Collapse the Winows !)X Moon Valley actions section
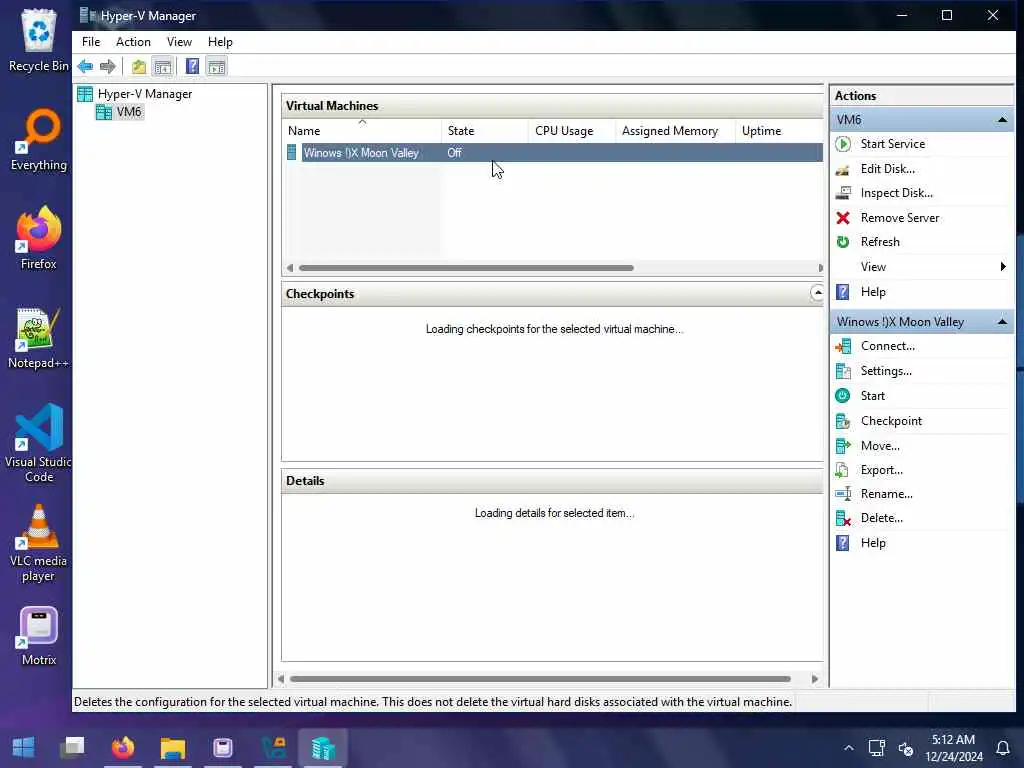 [x=1002, y=322]
